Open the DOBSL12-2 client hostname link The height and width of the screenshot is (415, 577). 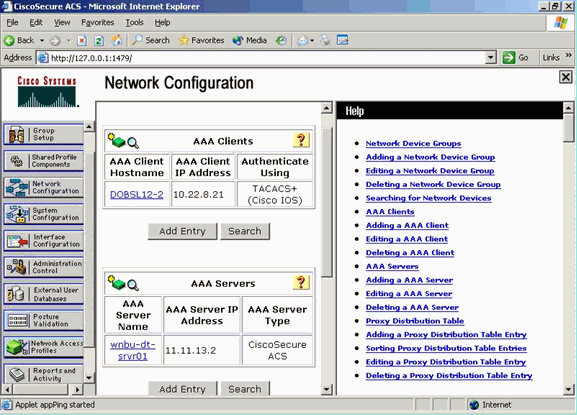137,194
